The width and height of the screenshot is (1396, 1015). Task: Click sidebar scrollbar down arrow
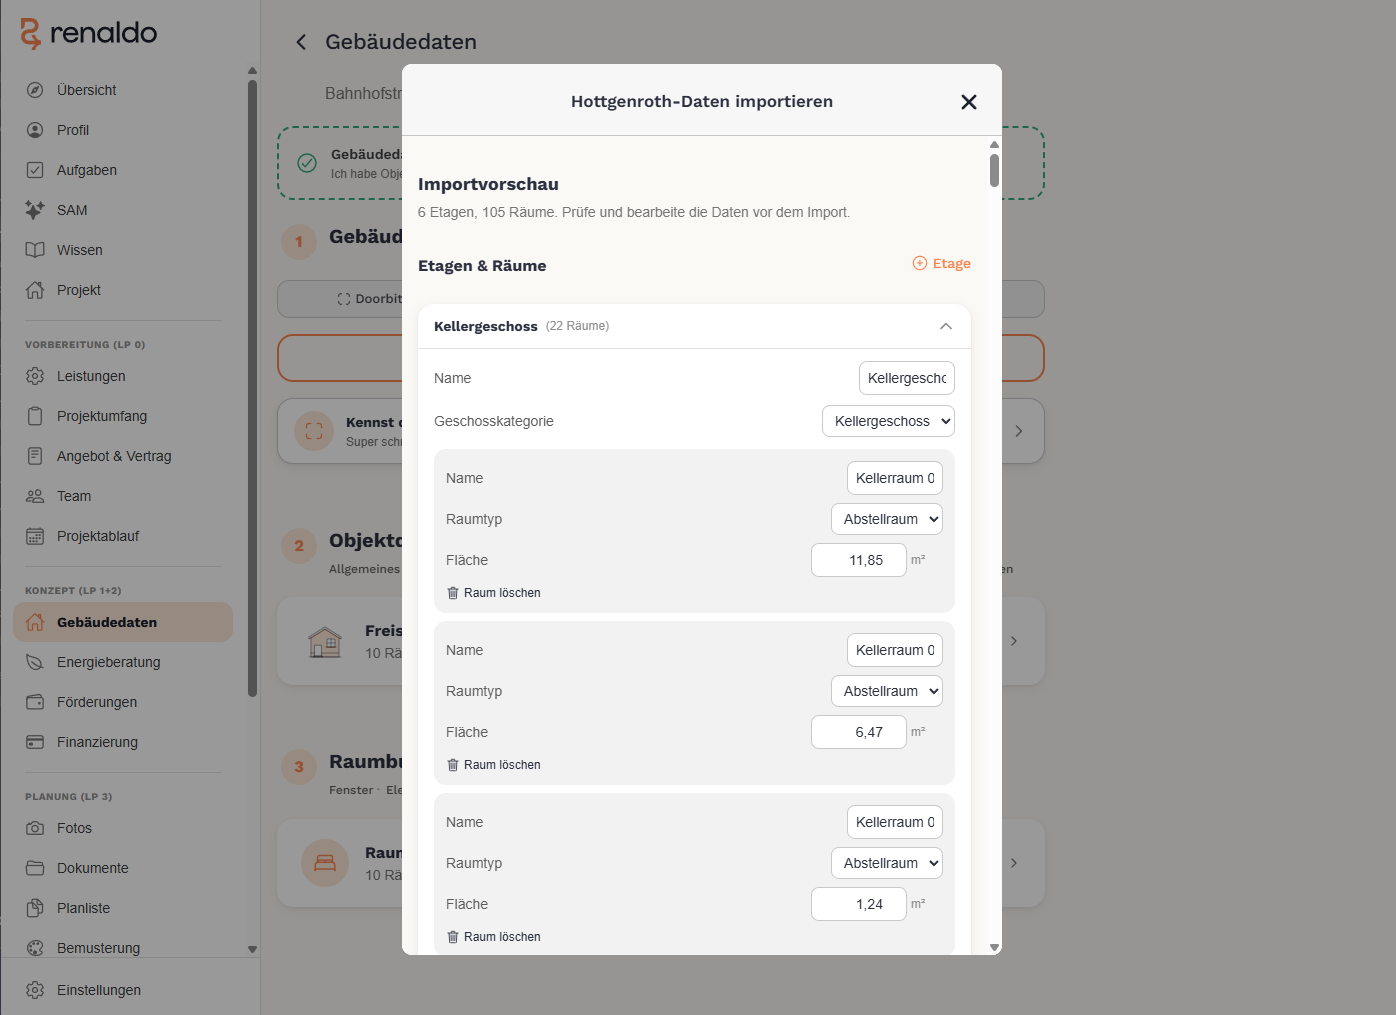252,949
